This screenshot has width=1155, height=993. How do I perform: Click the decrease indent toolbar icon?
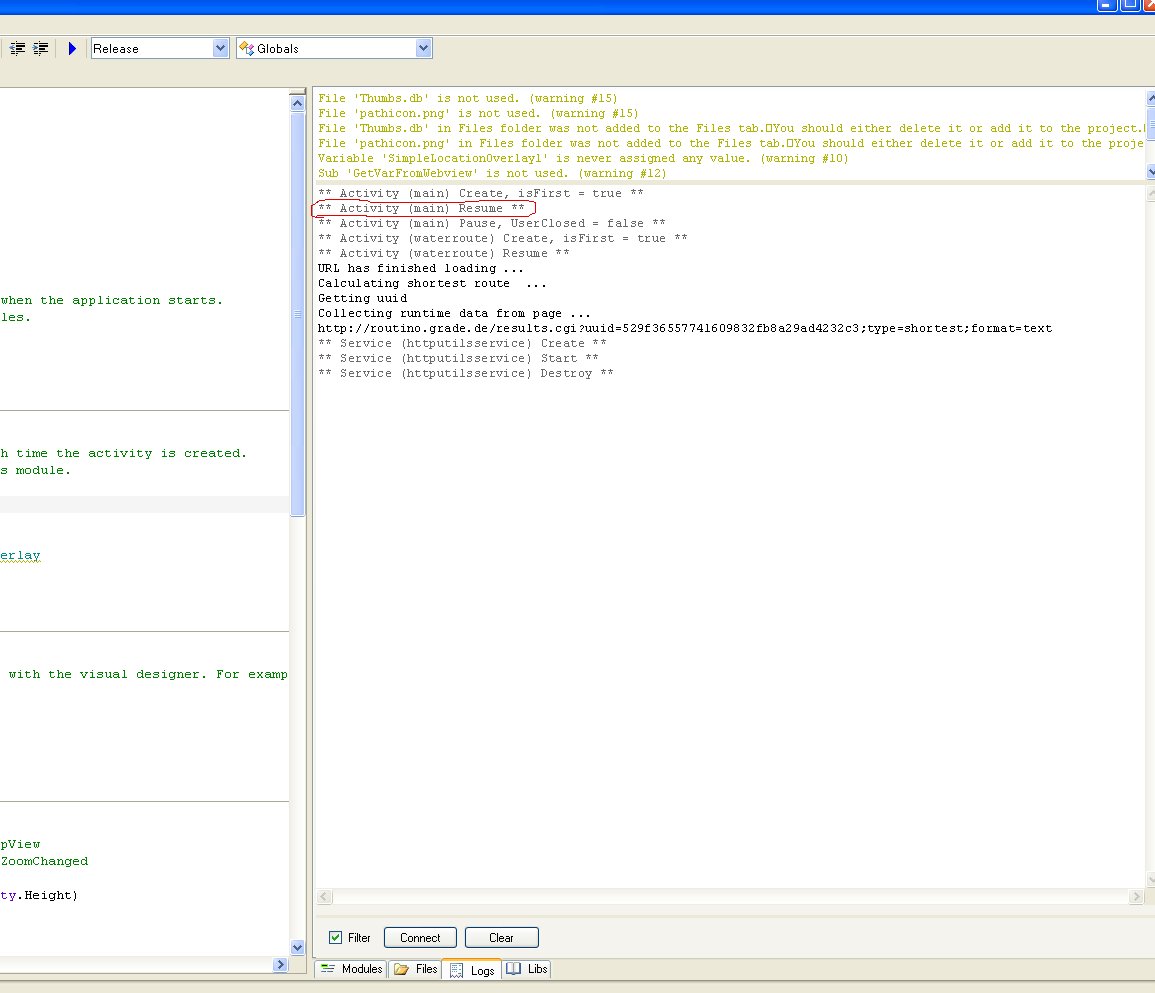(x=17, y=49)
